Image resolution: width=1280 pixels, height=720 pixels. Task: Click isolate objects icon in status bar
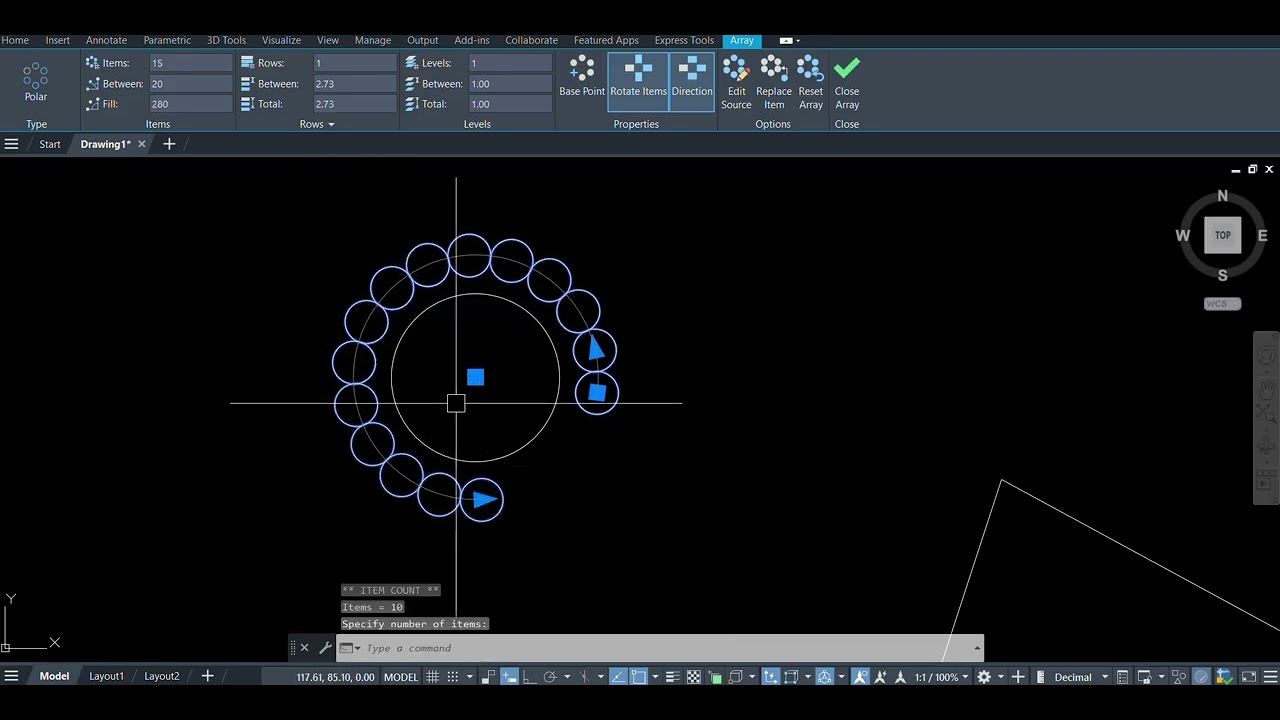coord(1179,677)
